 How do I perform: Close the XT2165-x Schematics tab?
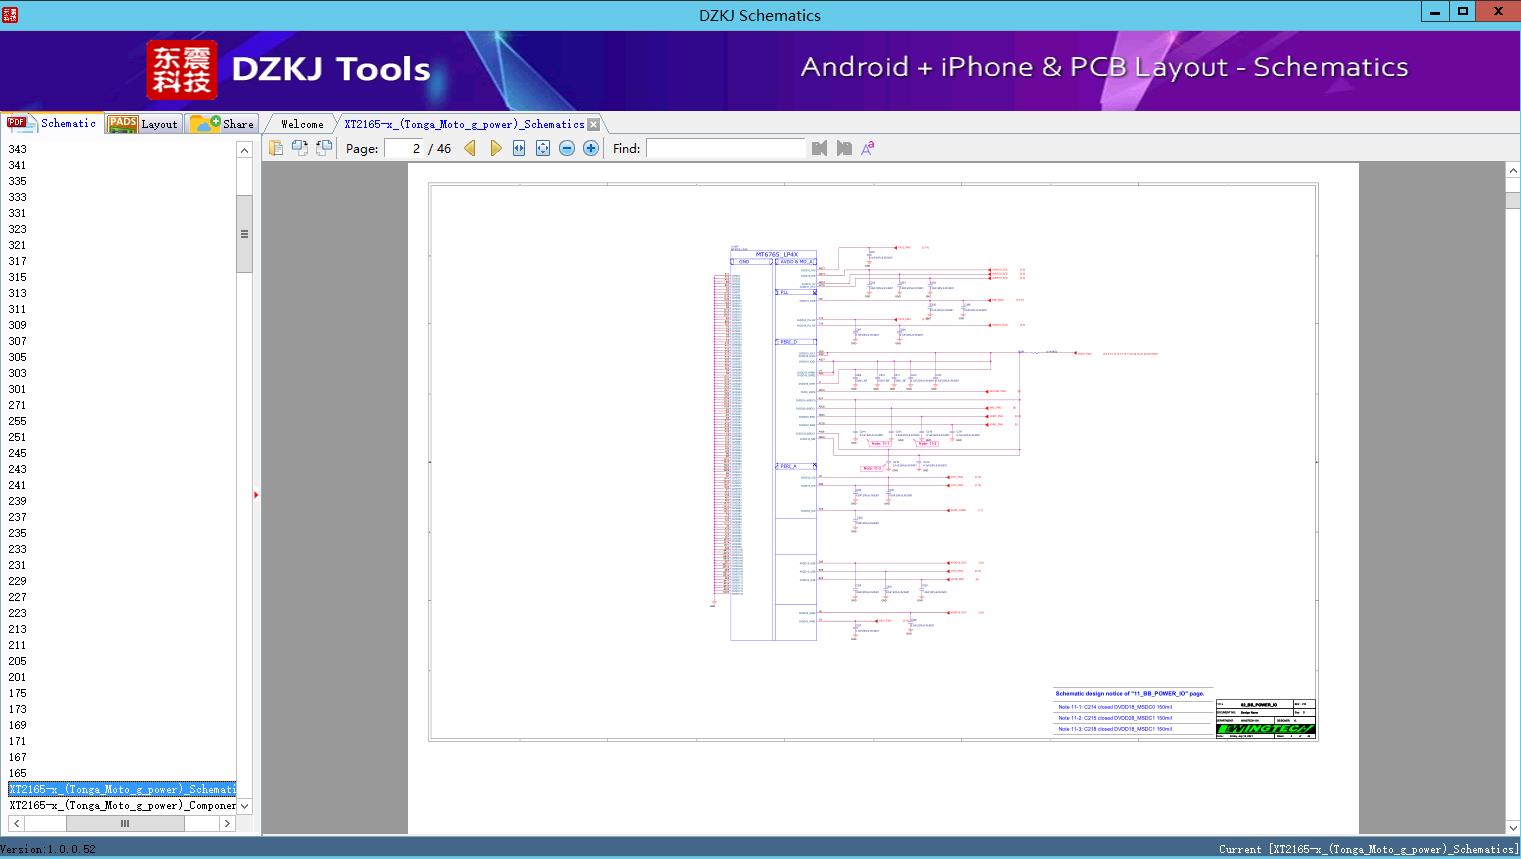[594, 124]
